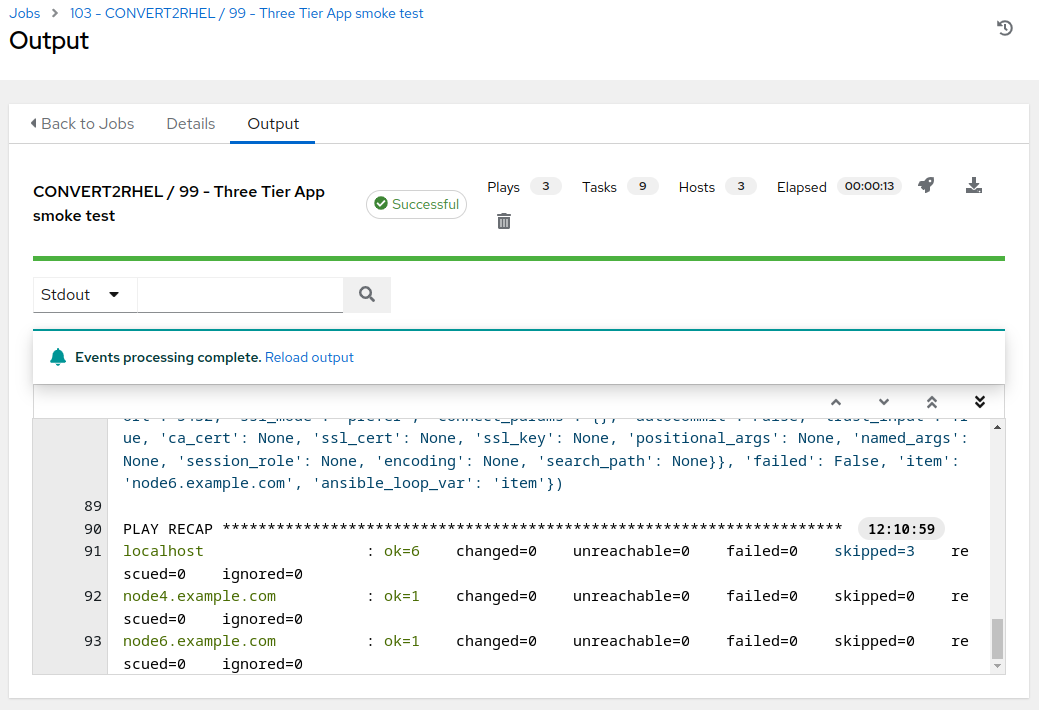Image resolution: width=1039 pixels, height=710 pixels.
Task: Click node4.example.com in the recap
Action: 199,596
